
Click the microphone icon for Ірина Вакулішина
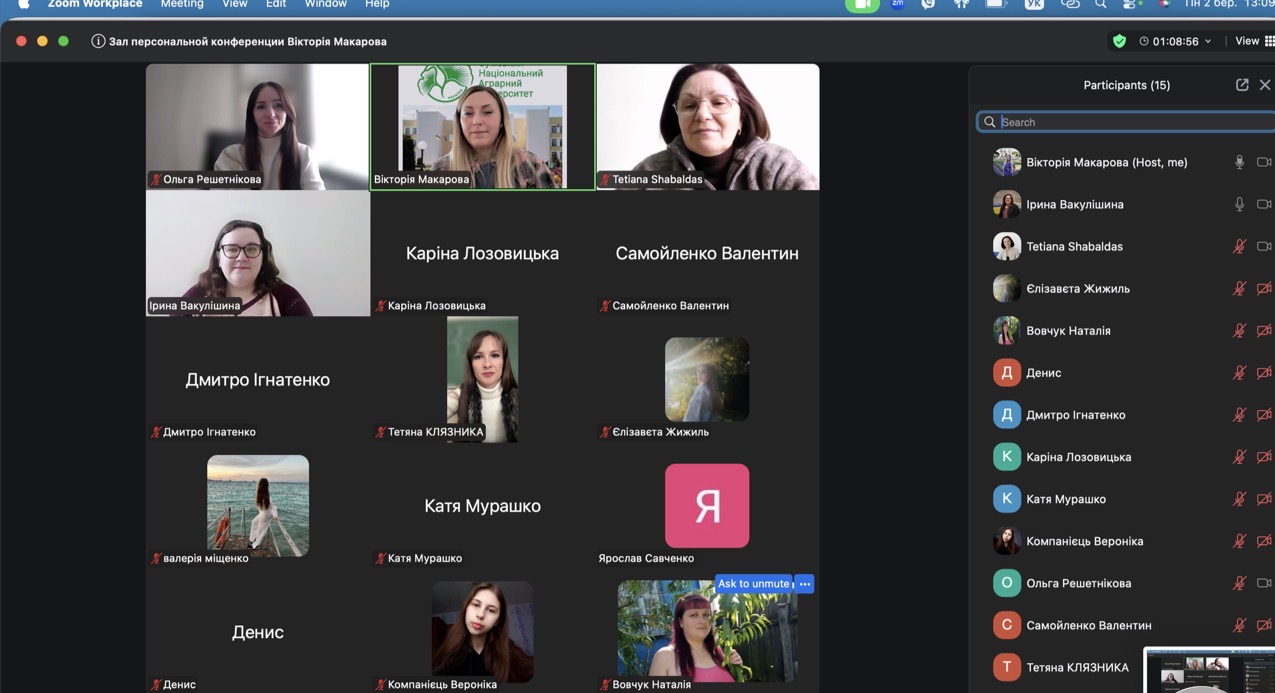(1239, 204)
